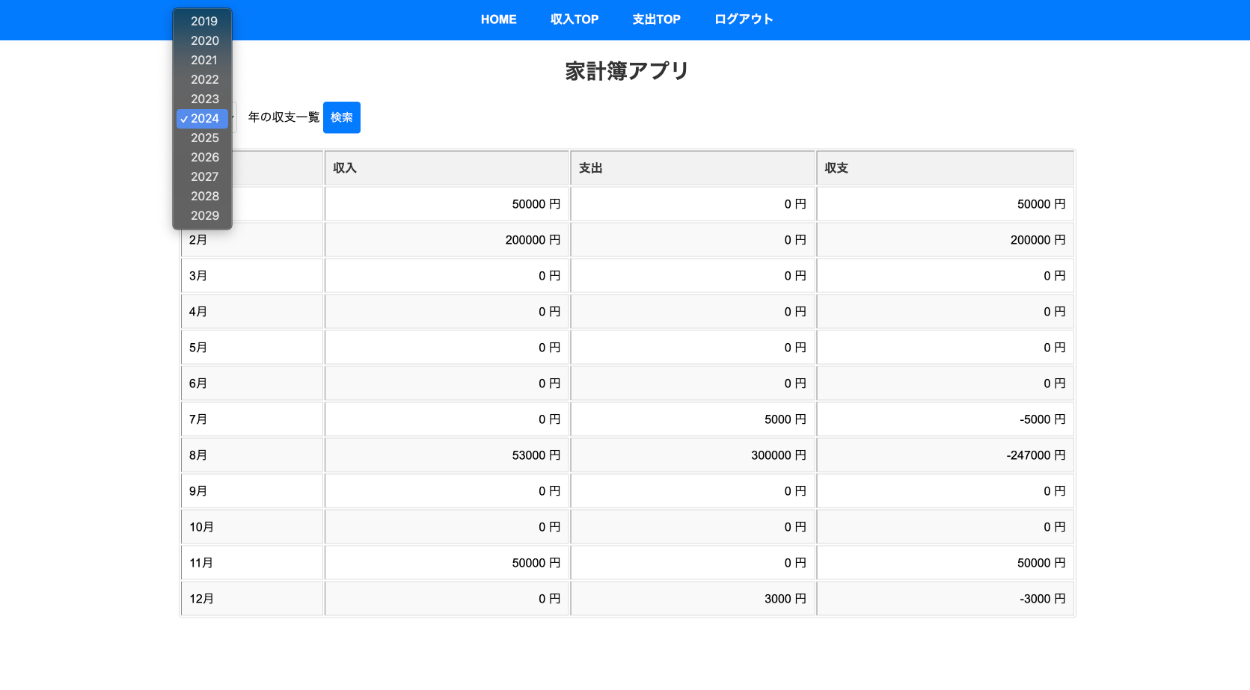Select 2019 from the year dropdown
This screenshot has height=690, width=1250.
[x=204, y=21]
